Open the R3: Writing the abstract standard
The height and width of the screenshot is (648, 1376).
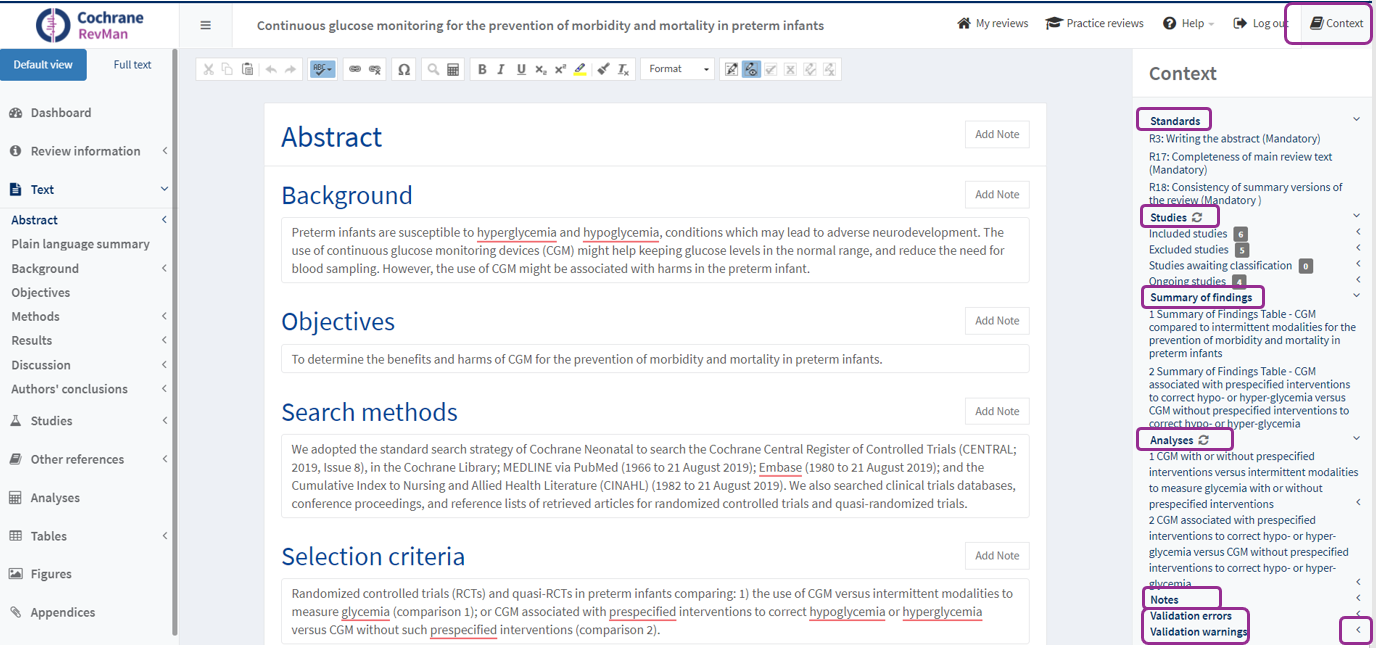click(1234, 139)
